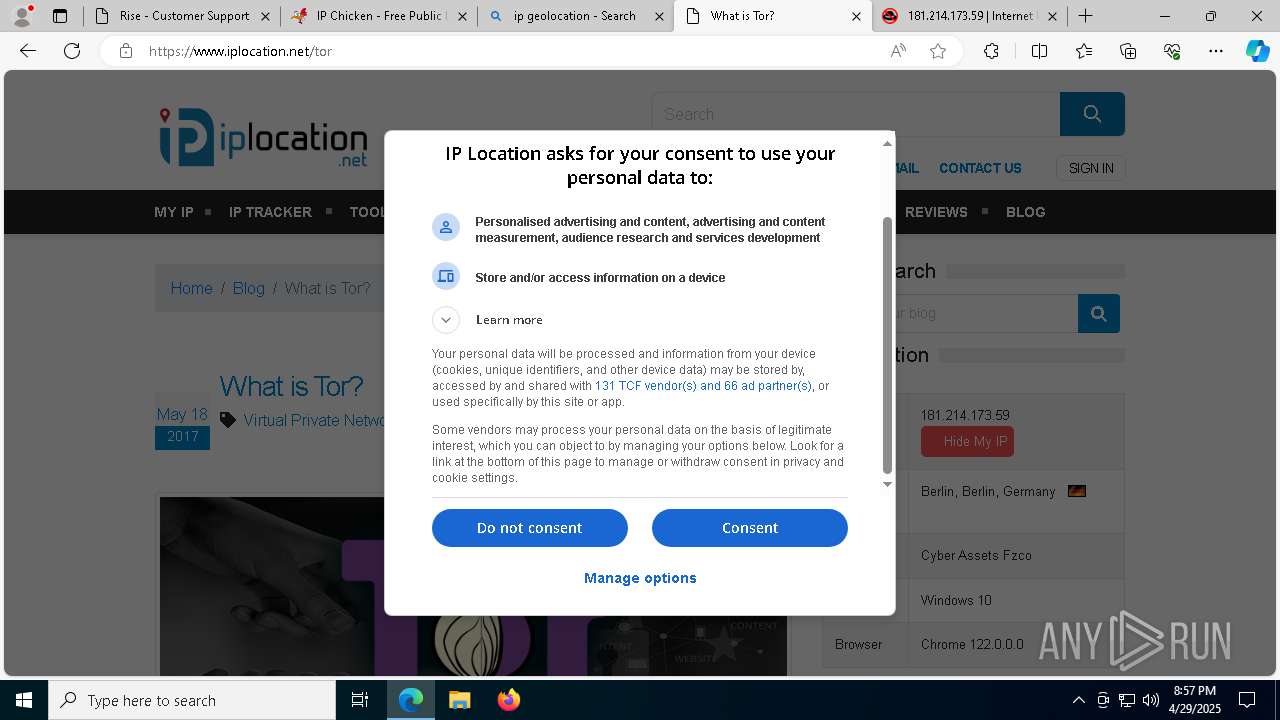Go to Blog breadcrumb link

coord(249,288)
